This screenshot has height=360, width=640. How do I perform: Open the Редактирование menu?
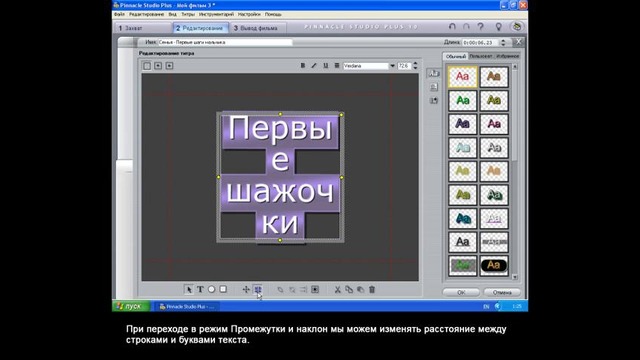coord(147,14)
